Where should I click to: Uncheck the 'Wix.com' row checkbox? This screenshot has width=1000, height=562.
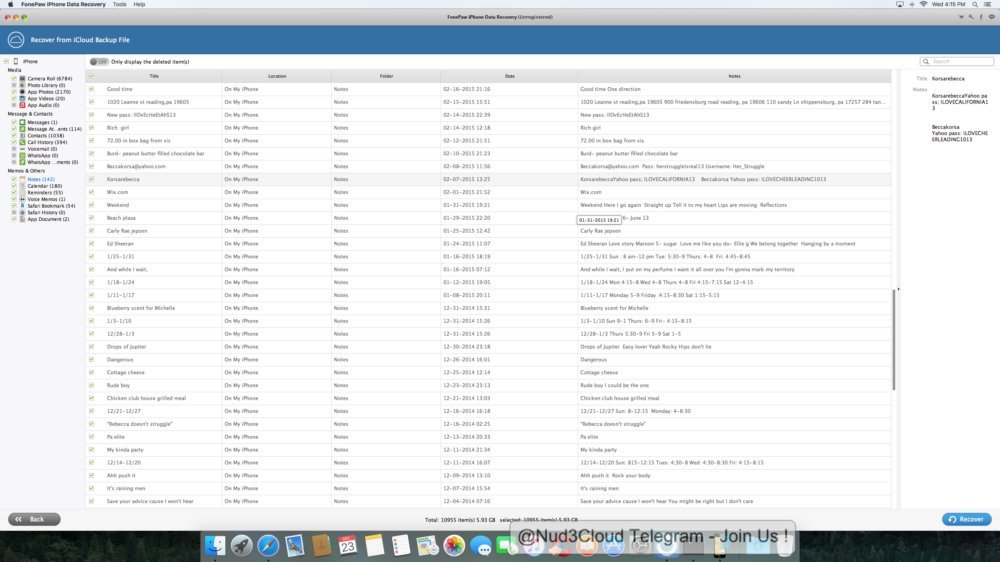pyautogui.click(x=91, y=192)
